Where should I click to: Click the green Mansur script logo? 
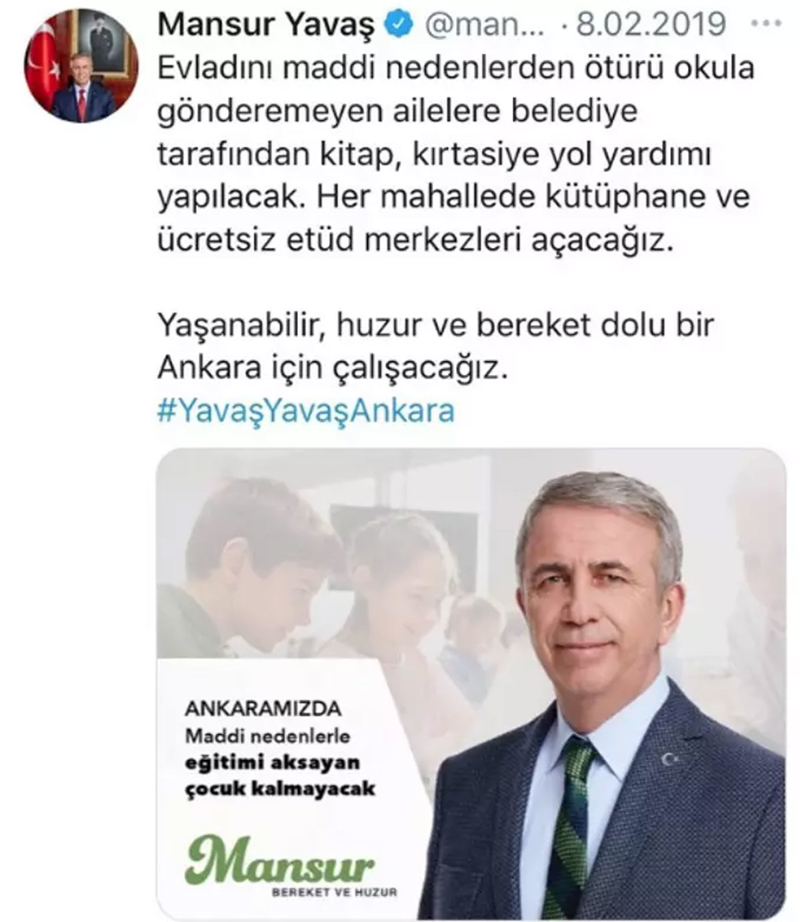(280, 860)
